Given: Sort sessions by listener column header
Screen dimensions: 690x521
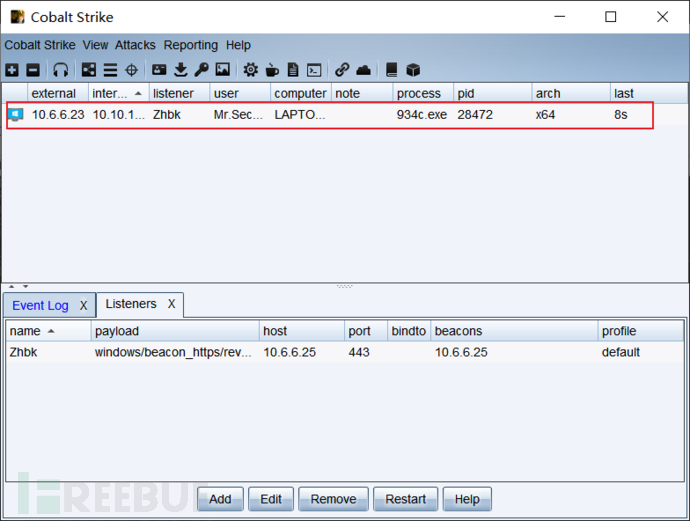Looking at the screenshot, I should 180,93.
